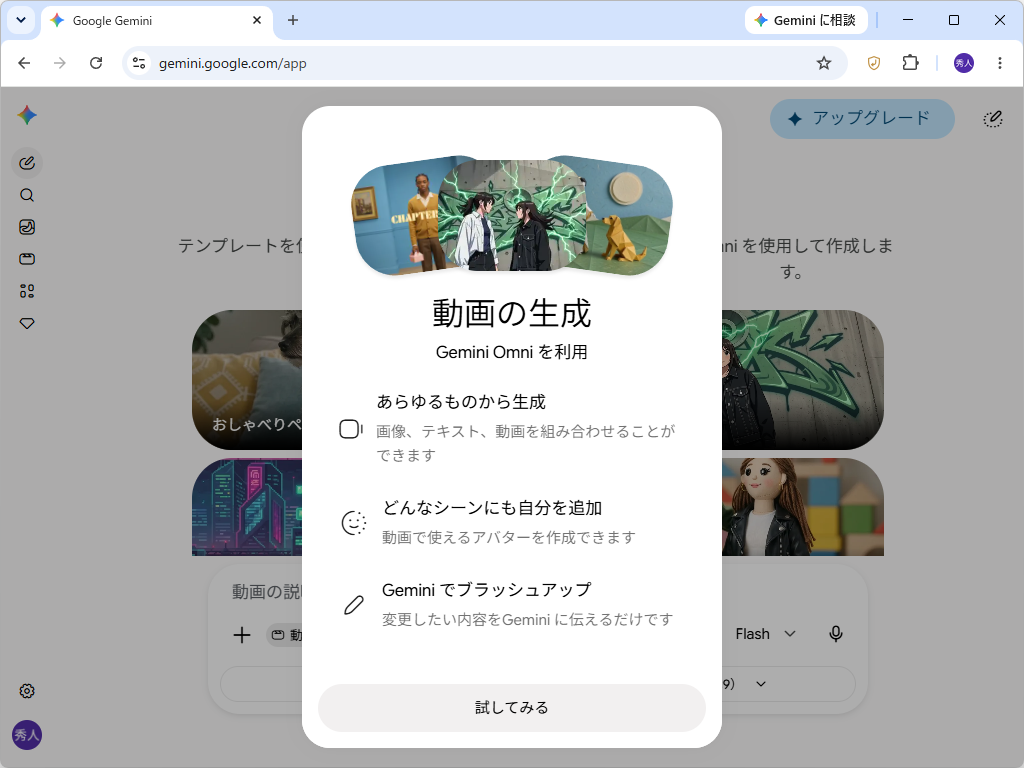Click the Gemini Omni を利用 subtitle
This screenshot has height=768, width=1024.
click(x=511, y=353)
